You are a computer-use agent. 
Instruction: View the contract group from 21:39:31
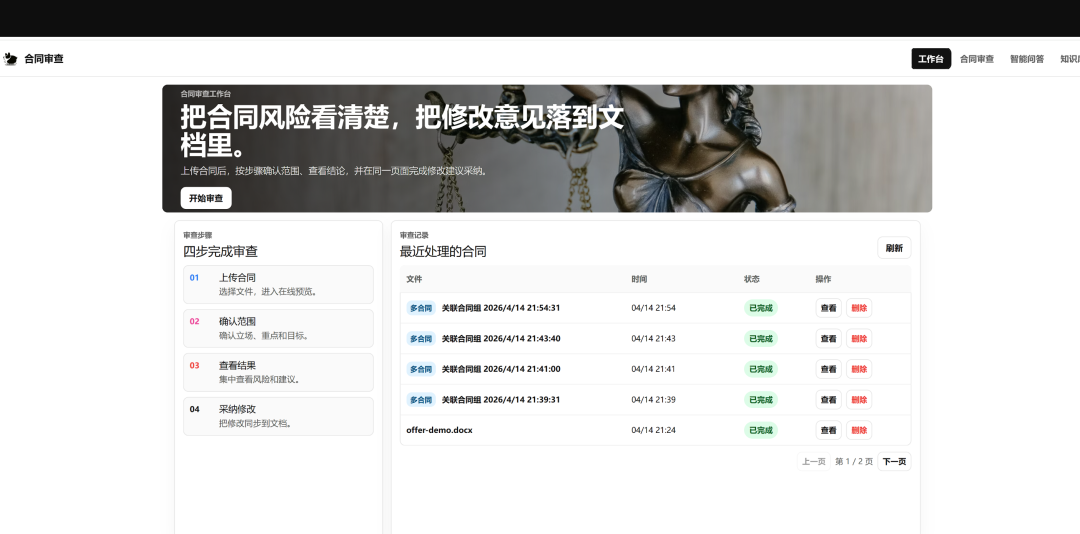pos(829,400)
